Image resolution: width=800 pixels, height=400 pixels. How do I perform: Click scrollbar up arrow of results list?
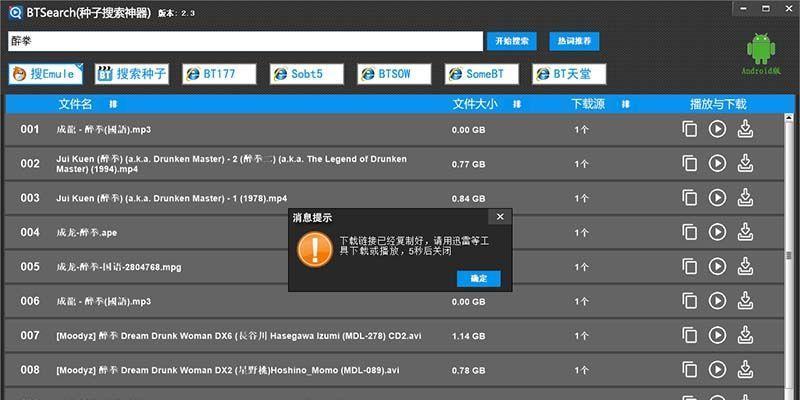(x=790, y=117)
